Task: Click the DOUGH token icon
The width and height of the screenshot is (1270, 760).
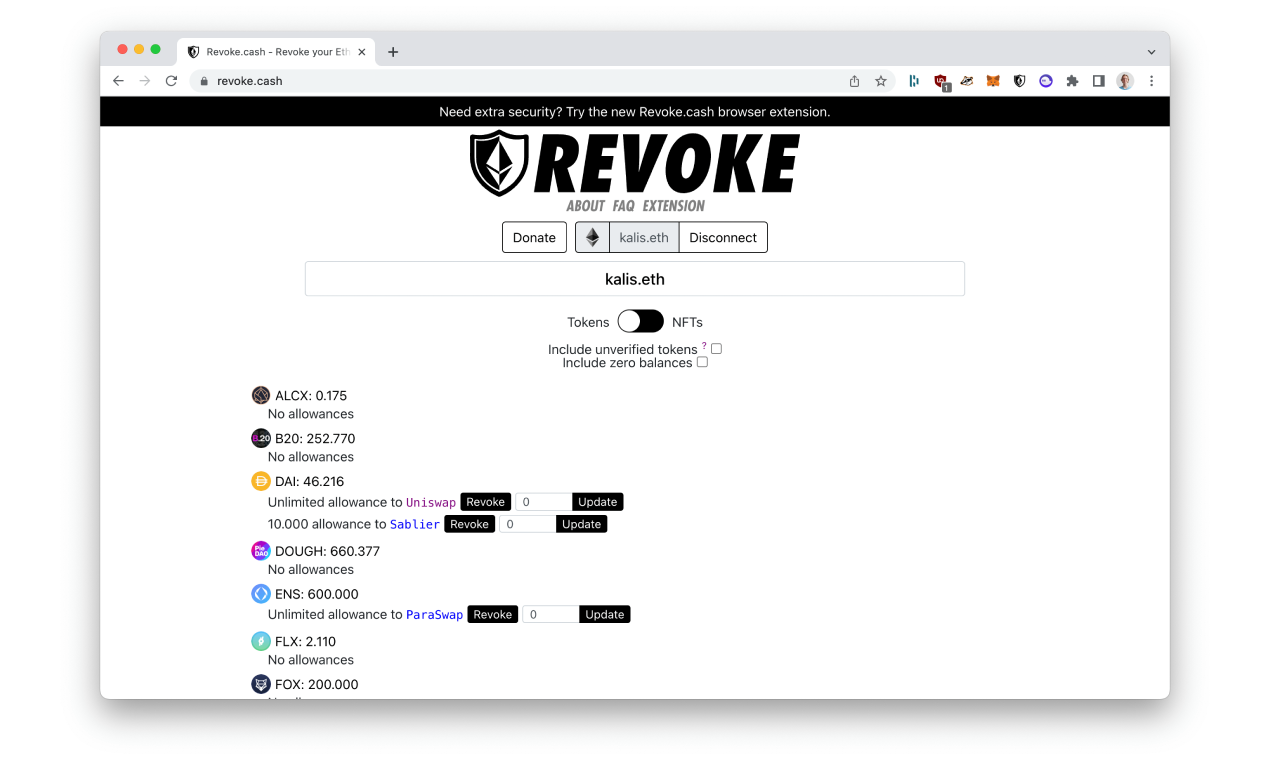Action: [x=261, y=551]
